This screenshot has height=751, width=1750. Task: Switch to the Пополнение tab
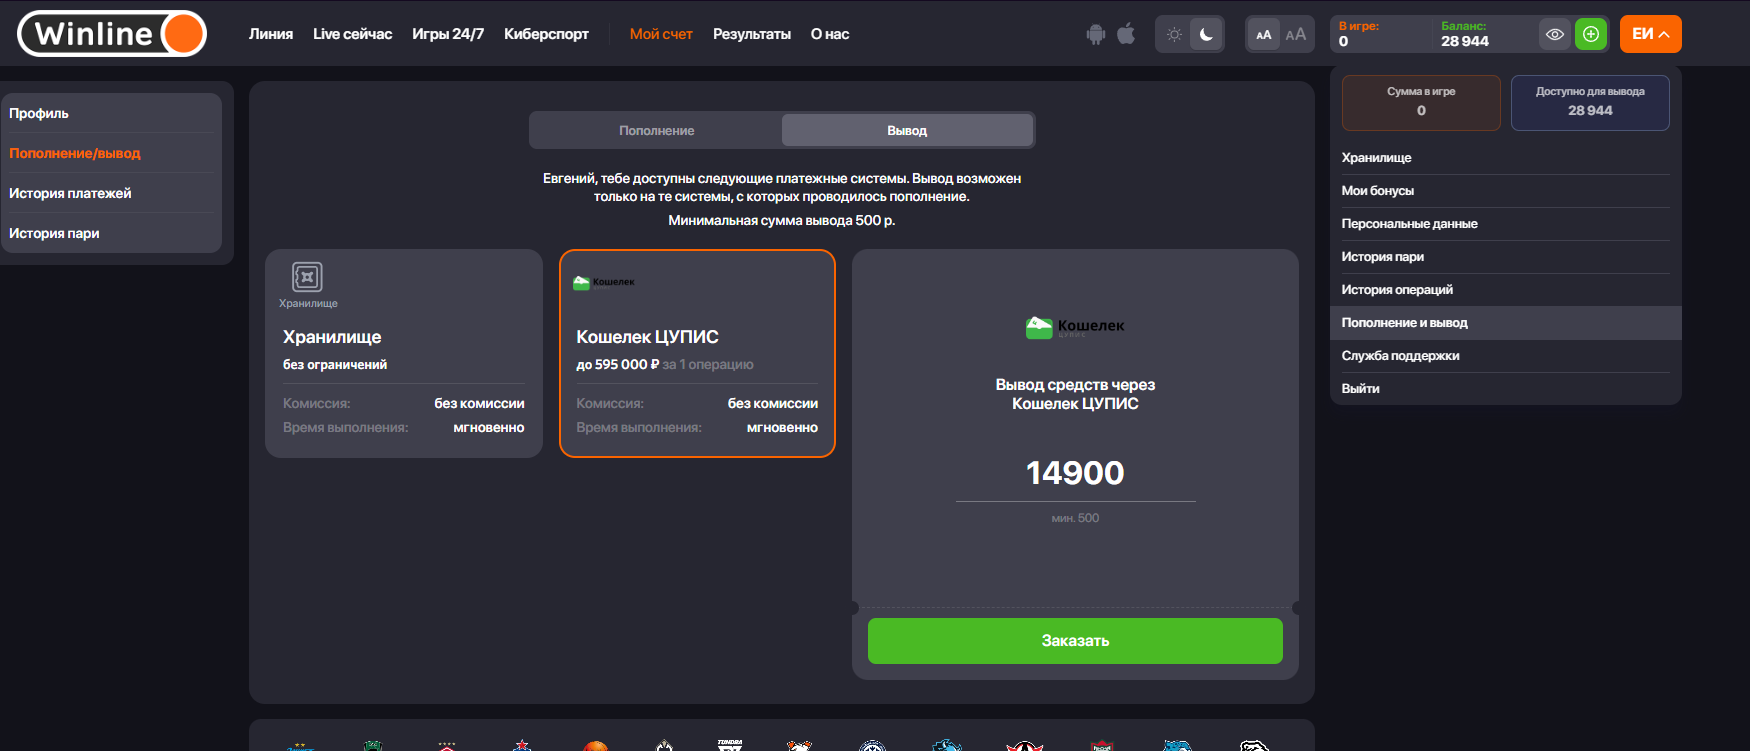(x=656, y=130)
